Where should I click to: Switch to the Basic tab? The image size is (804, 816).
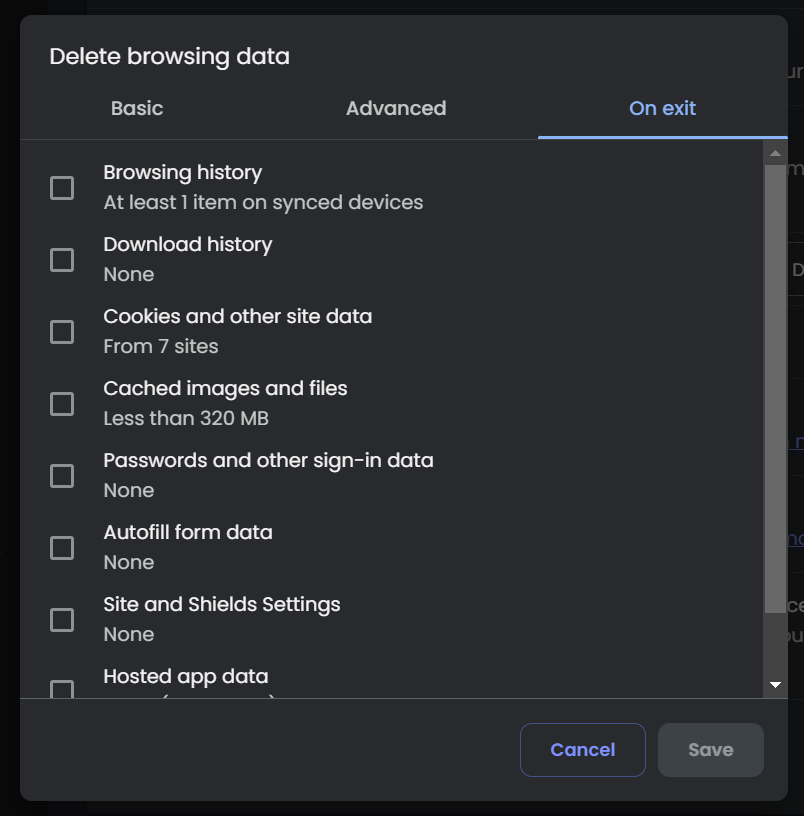click(x=137, y=108)
